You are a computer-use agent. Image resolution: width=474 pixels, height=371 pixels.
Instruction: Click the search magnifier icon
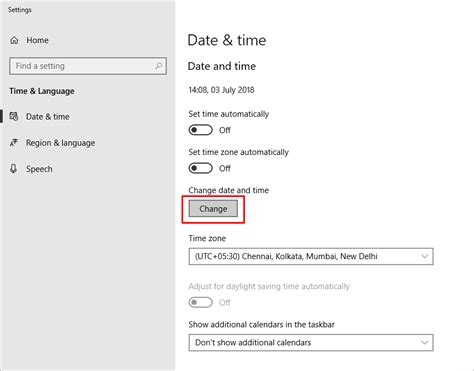[x=159, y=66]
